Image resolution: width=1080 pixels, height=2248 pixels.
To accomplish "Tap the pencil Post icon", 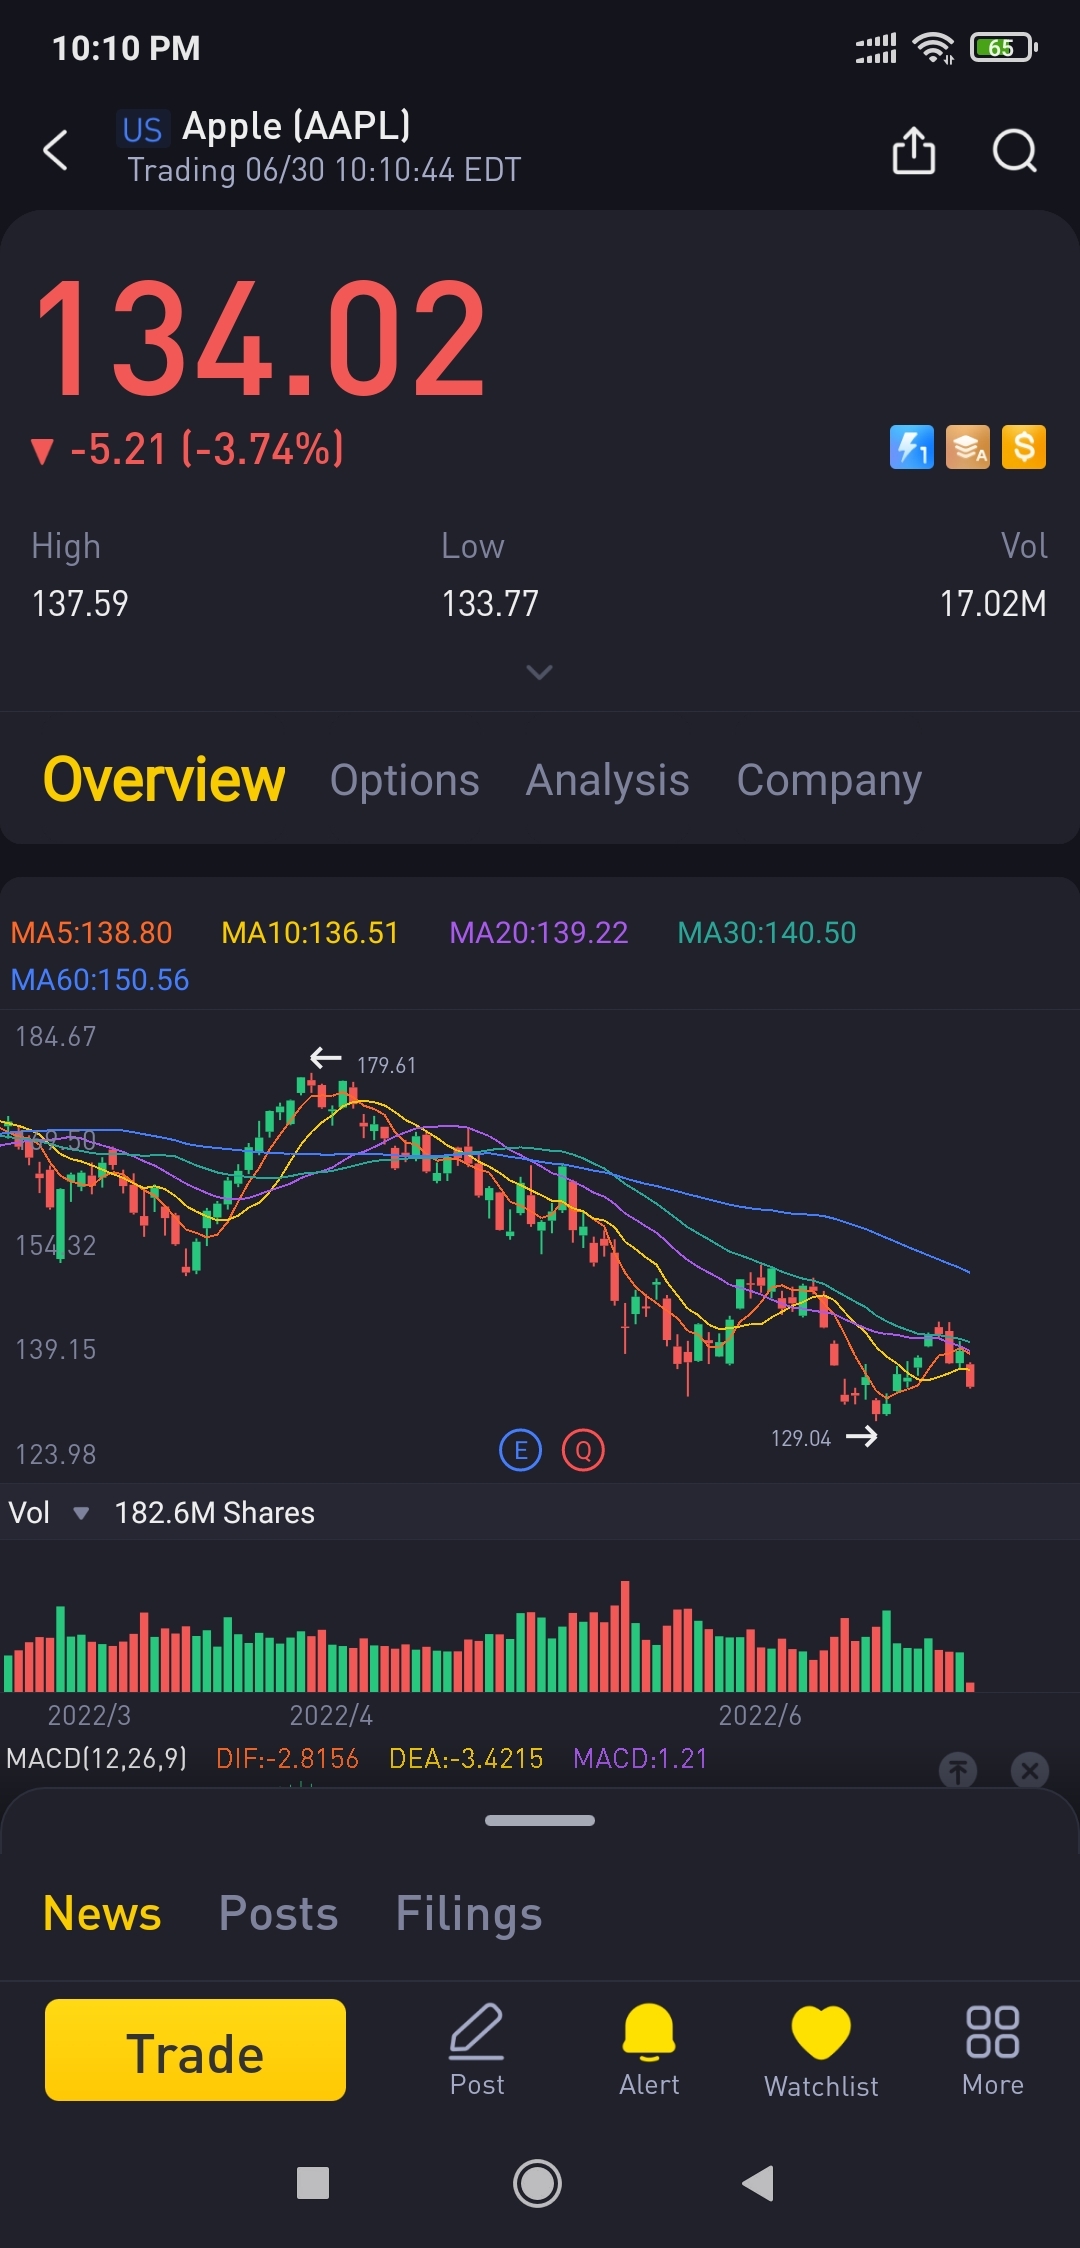I will 477,2050.
